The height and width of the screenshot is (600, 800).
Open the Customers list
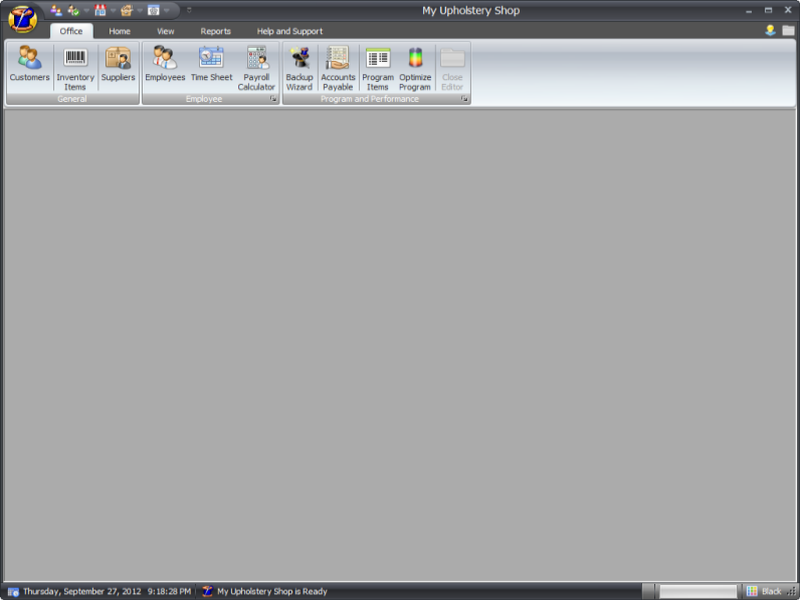click(x=30, y=65)
